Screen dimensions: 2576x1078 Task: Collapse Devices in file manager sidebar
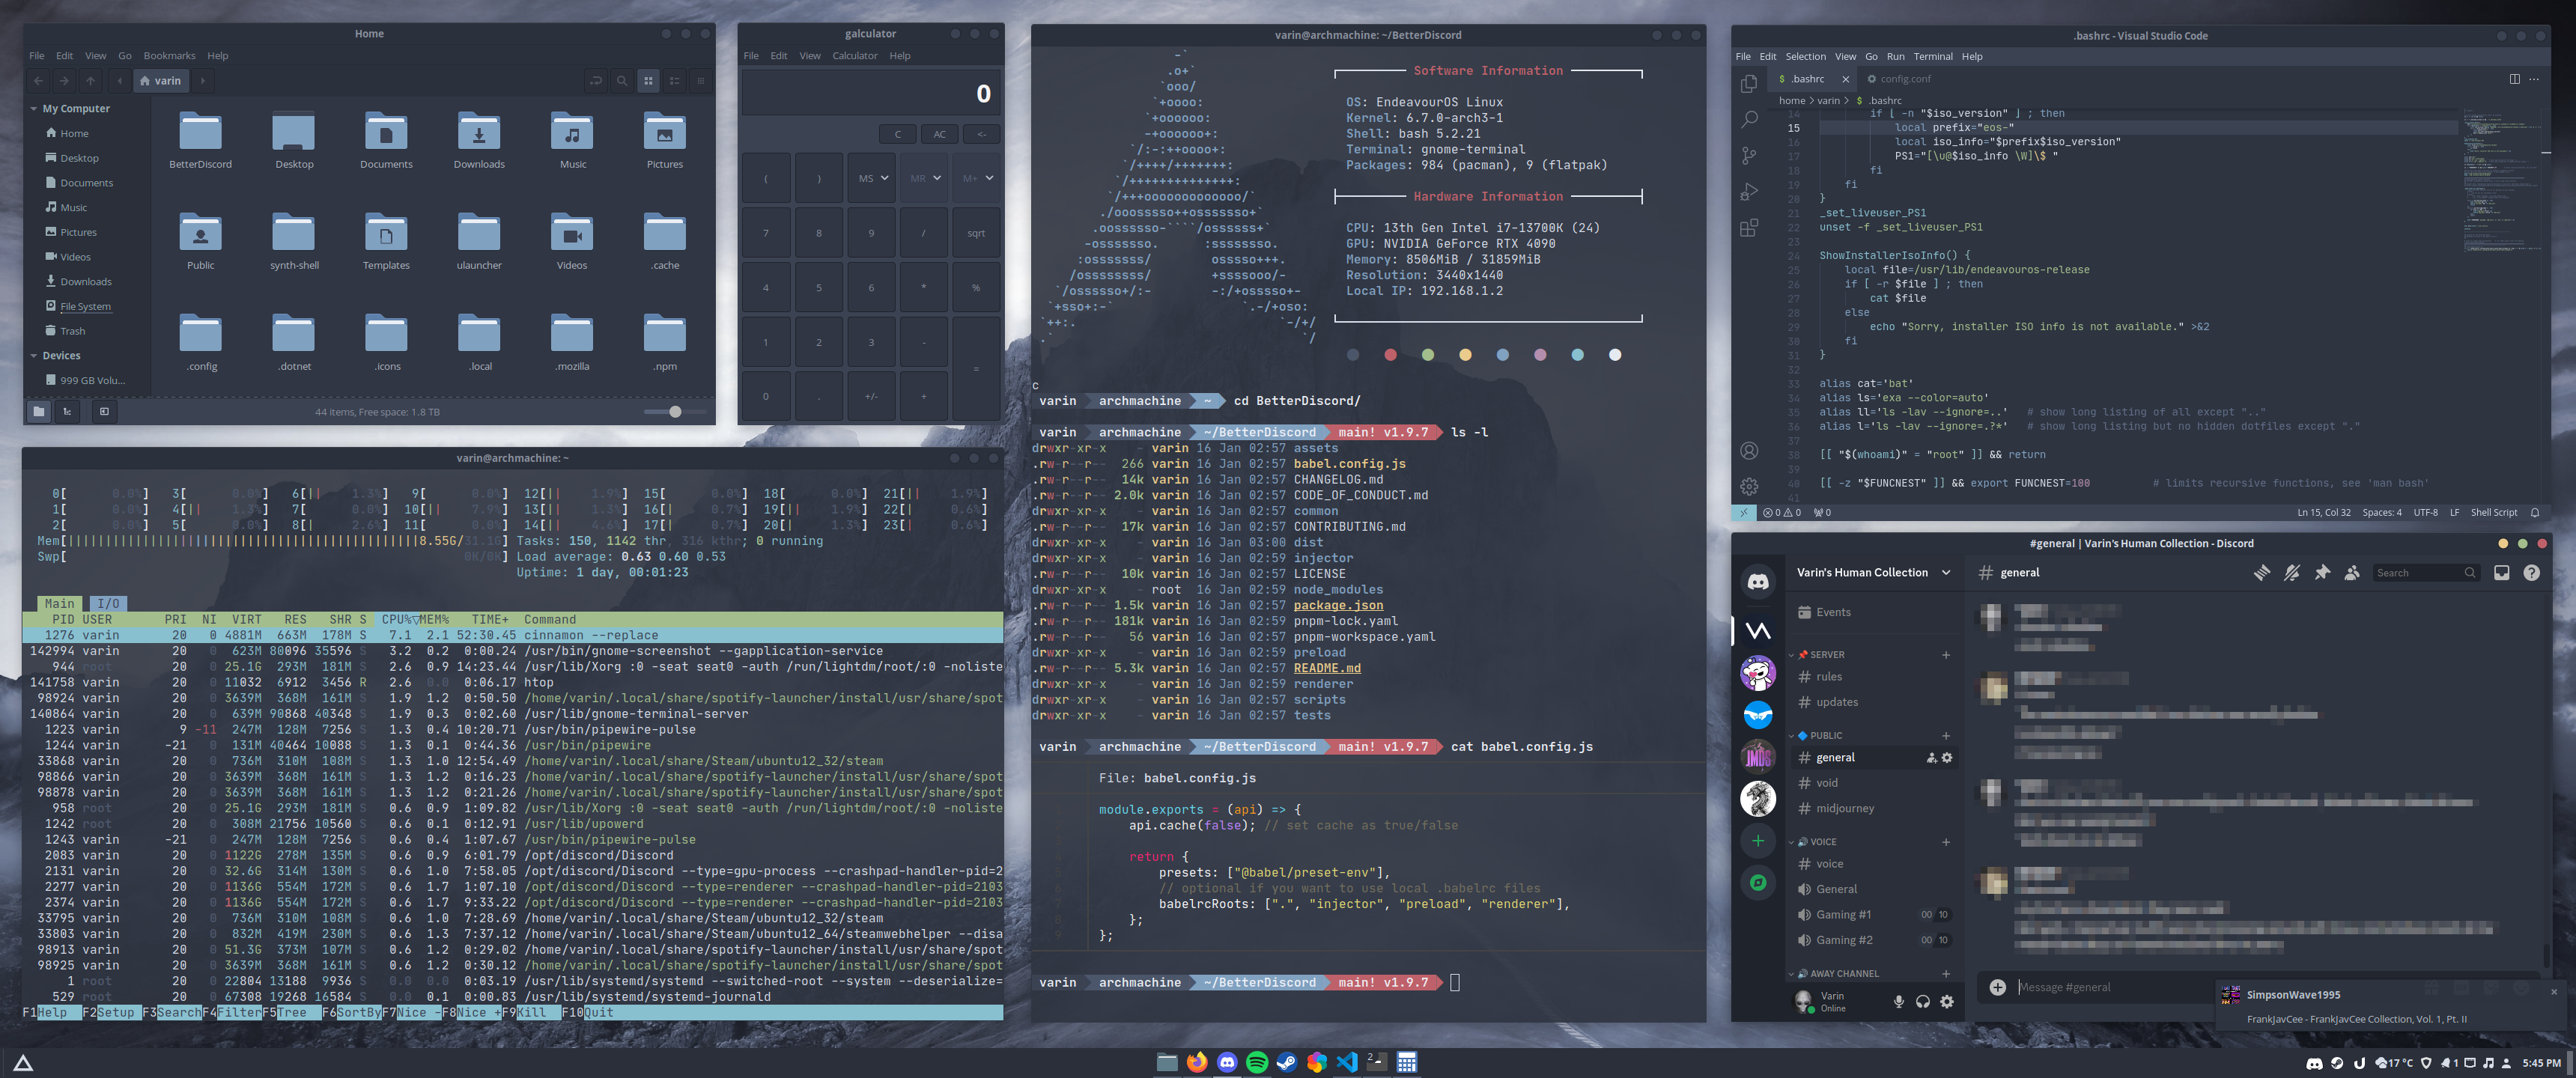[33, 355]
